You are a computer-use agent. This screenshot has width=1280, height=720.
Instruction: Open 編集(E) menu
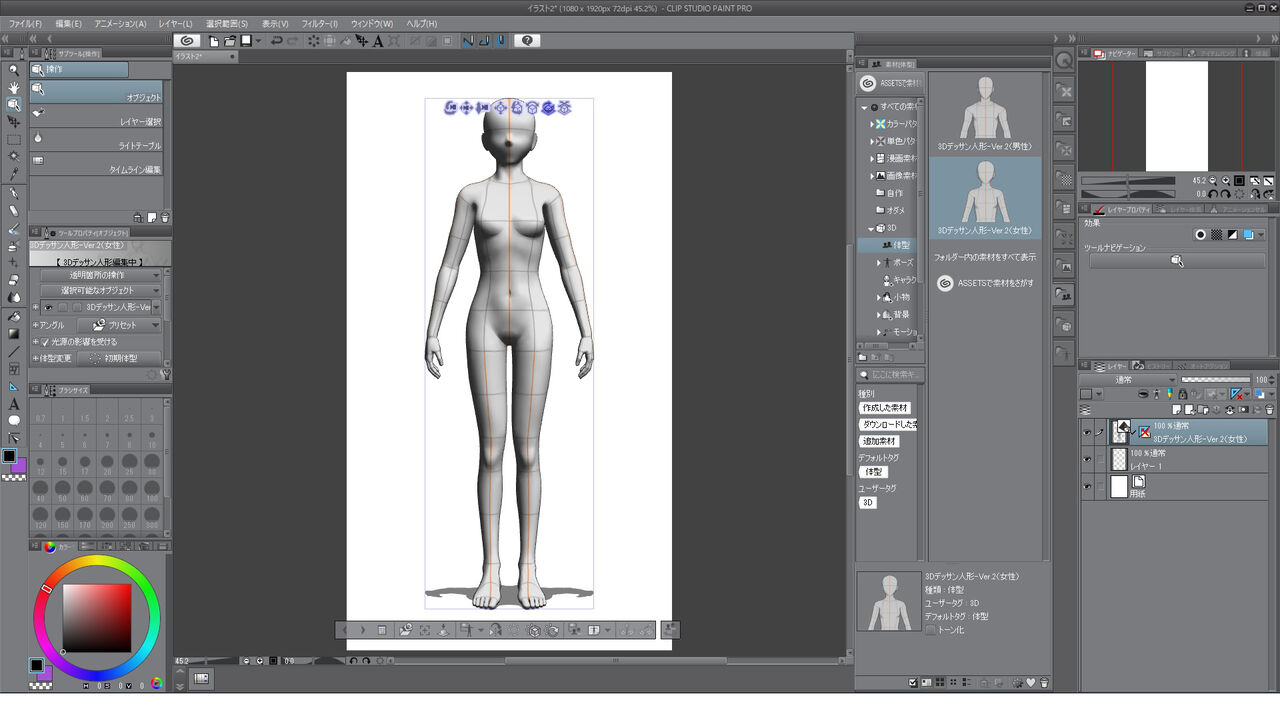point(69,23)
